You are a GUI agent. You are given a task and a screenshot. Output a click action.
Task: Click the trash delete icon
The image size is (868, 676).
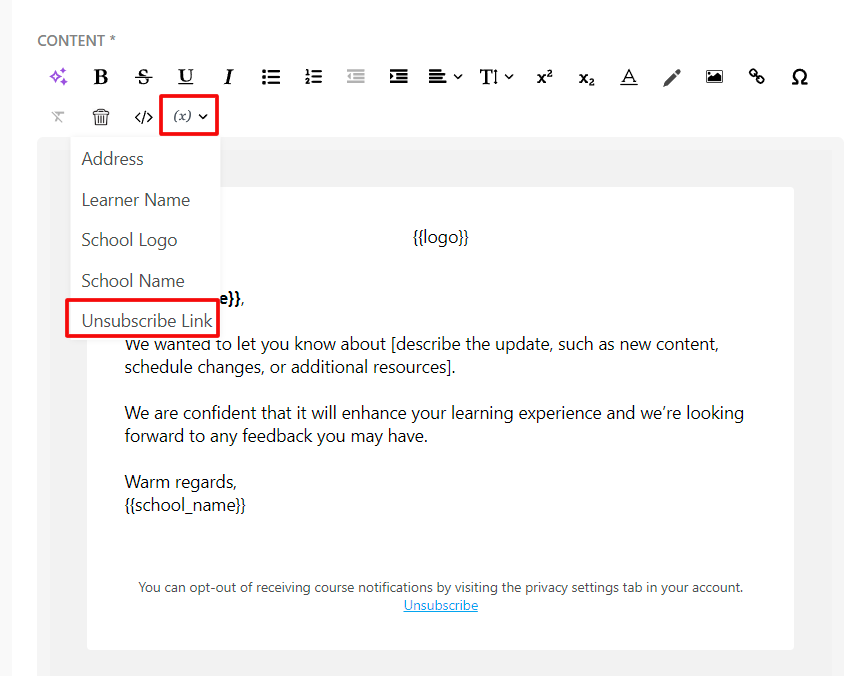tap(101, 117)
